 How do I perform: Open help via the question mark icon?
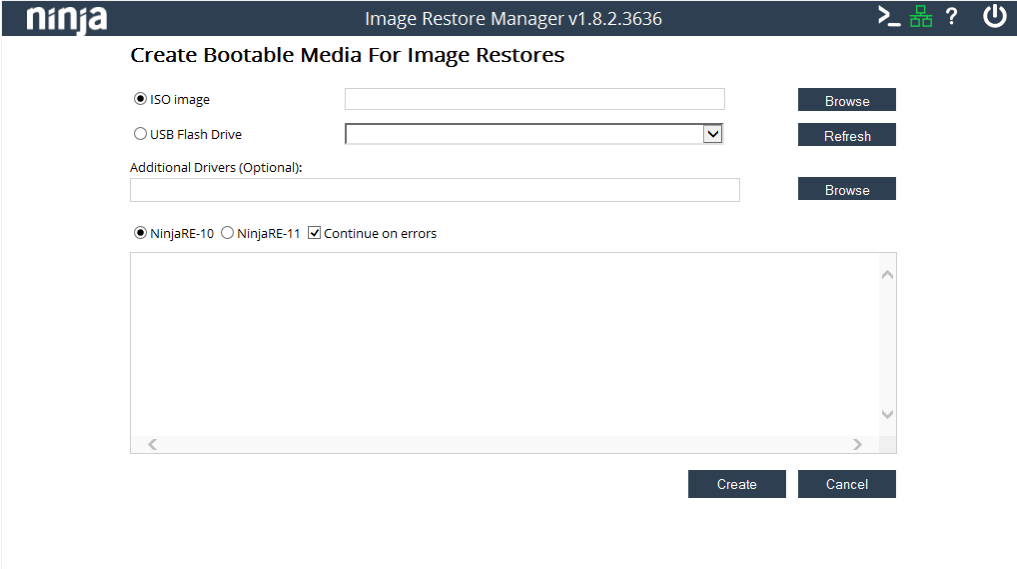pyautogui.click(x=951, y=16)
